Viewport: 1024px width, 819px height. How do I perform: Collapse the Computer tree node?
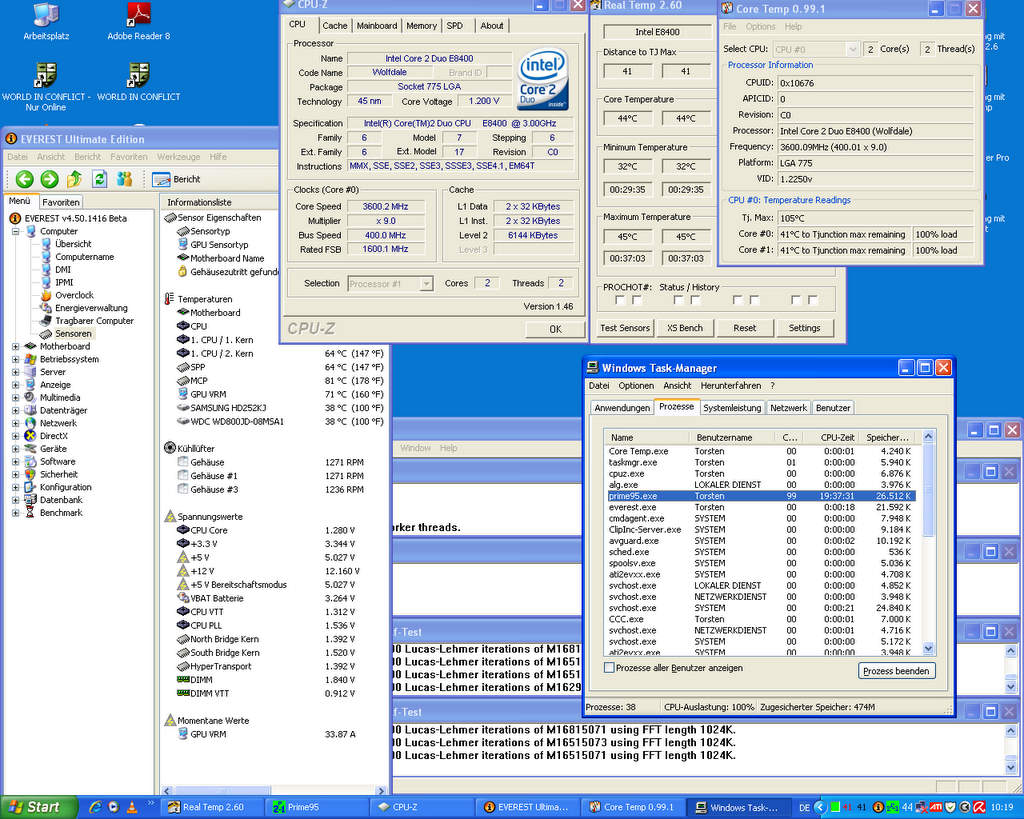[x=16, y=231]
